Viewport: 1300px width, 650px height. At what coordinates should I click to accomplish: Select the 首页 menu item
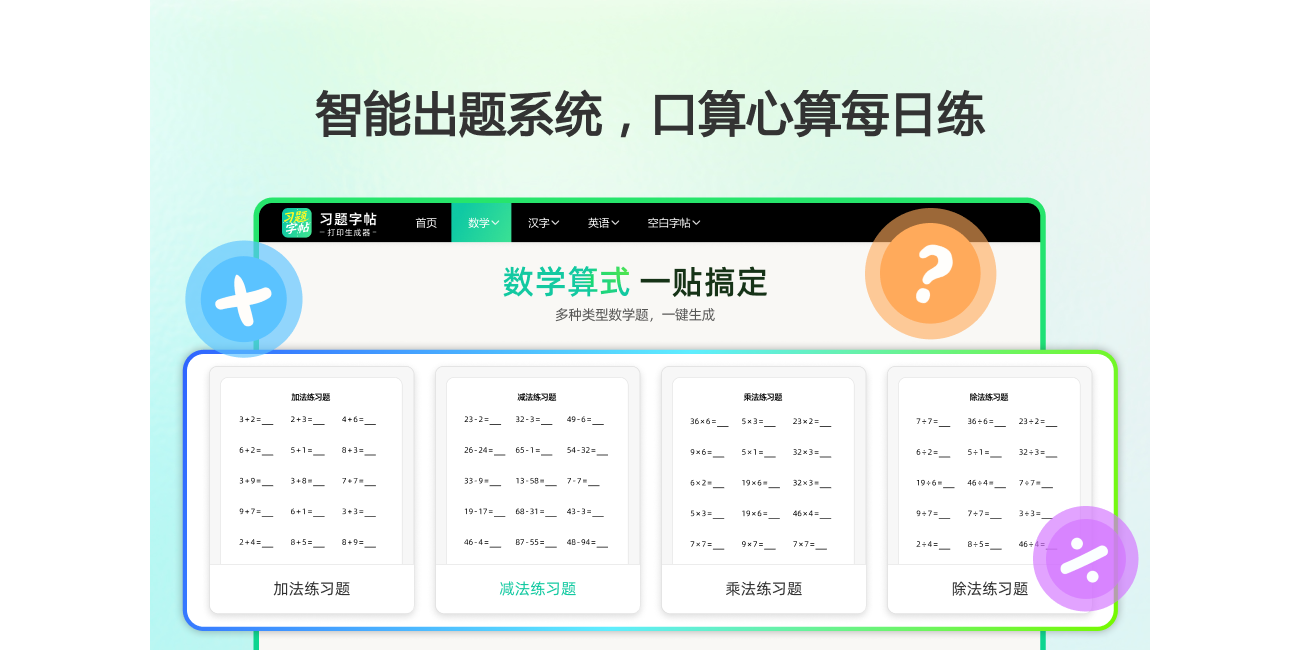point(424,222)
